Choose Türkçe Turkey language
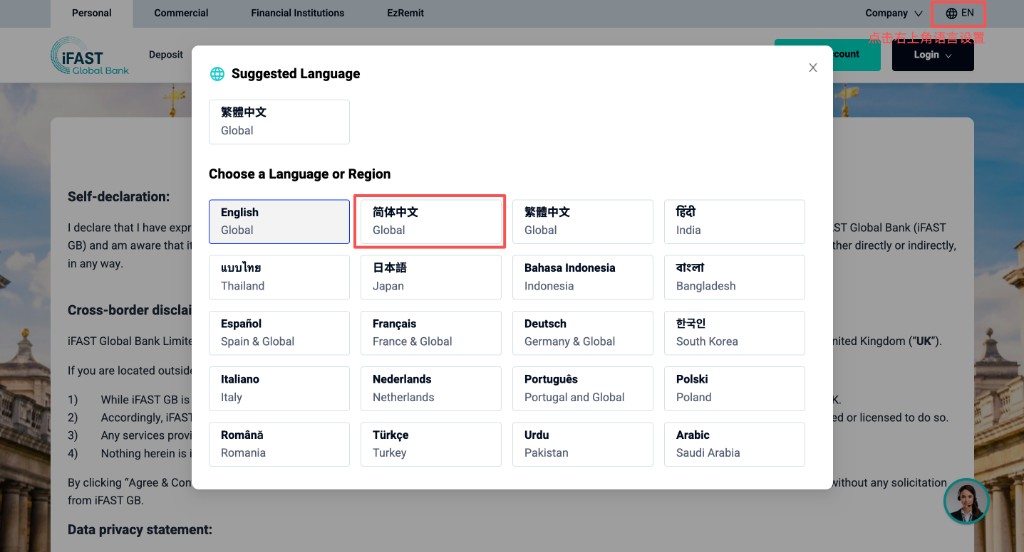This screenshot has width=1024, height=552. pos(430,444)
